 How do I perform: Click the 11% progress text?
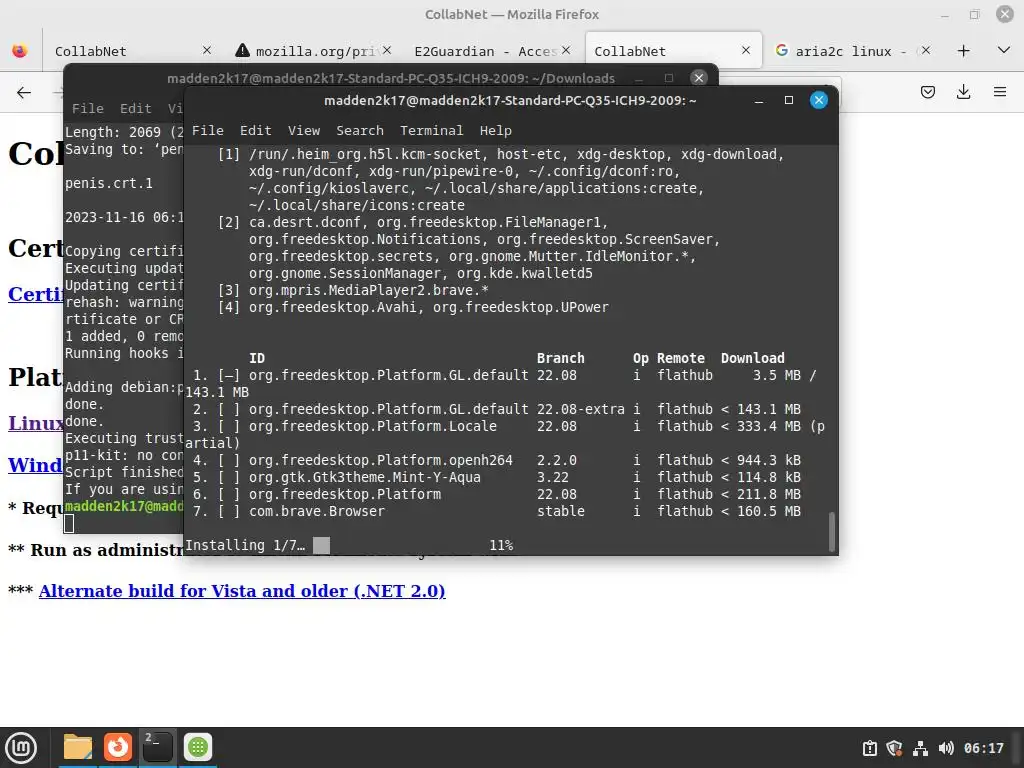(501, 545)
